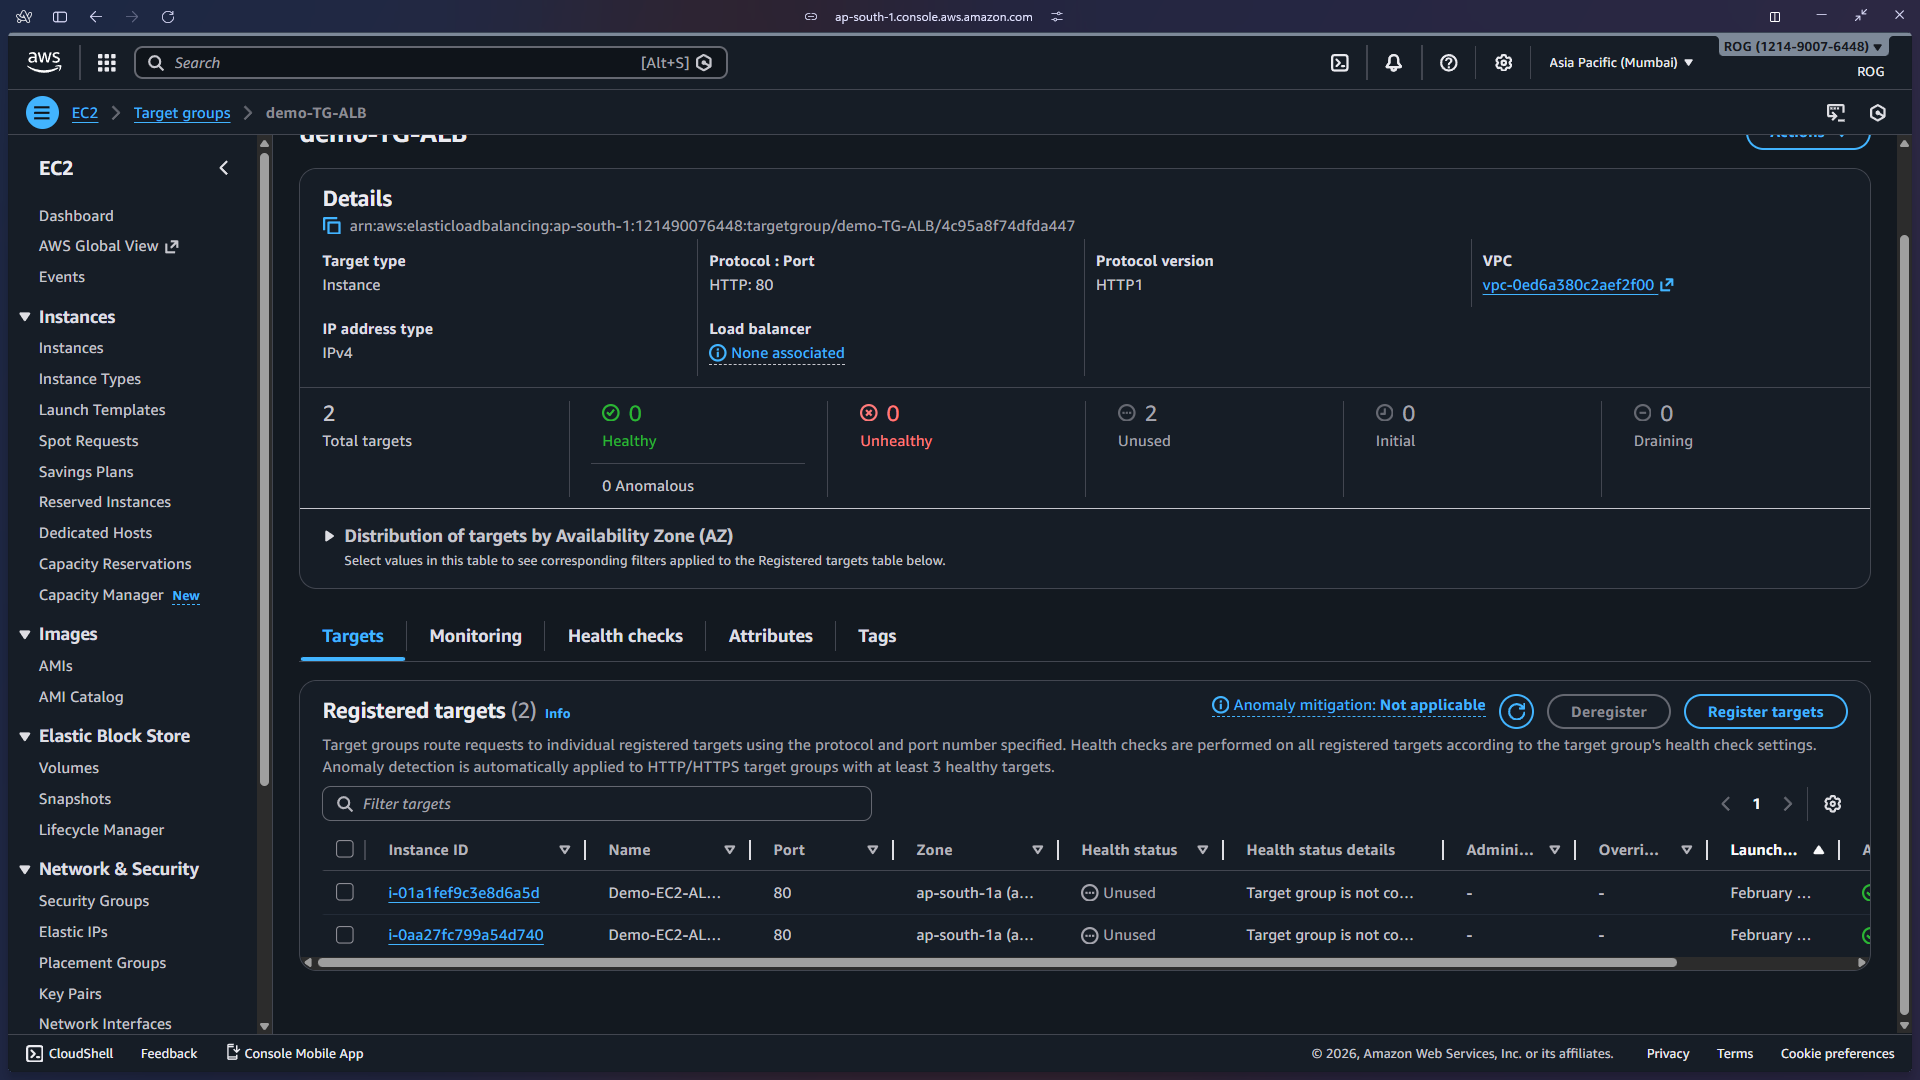Toggle the hamburger navigation menu
This screenshot has width=1920, height=1080.
click(x=42, y=113)
